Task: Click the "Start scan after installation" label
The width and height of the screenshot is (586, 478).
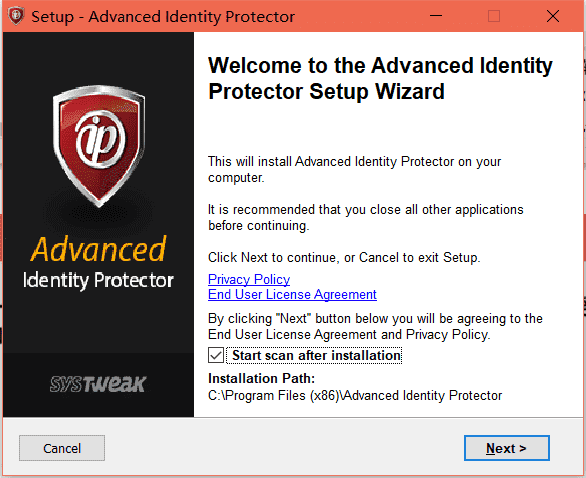Action: tap(317, 355)
